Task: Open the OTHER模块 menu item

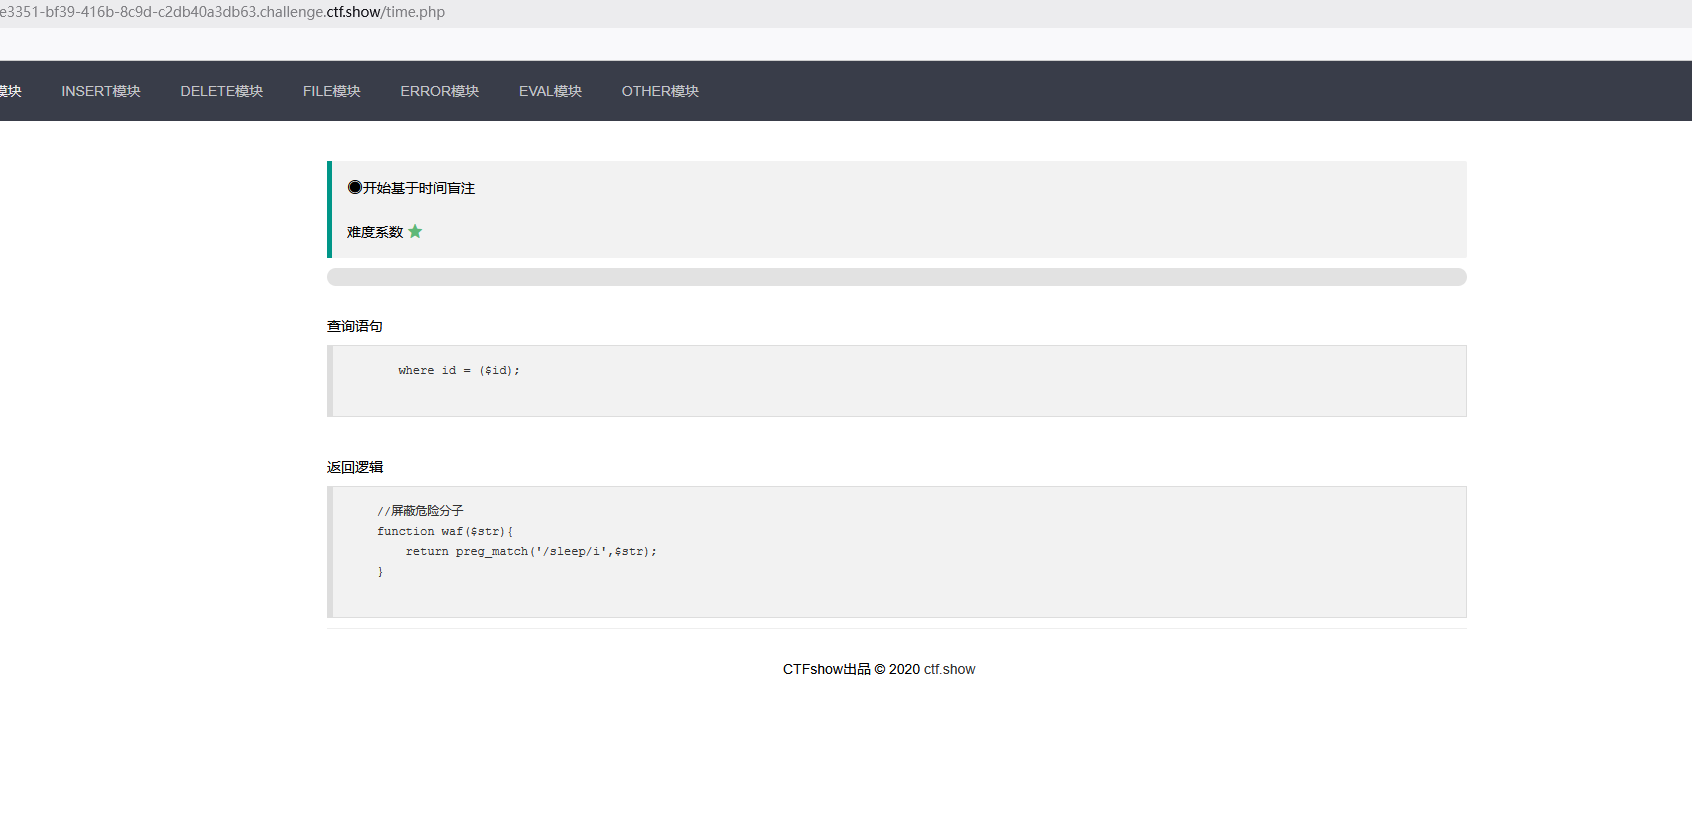Action: [660, 91]
